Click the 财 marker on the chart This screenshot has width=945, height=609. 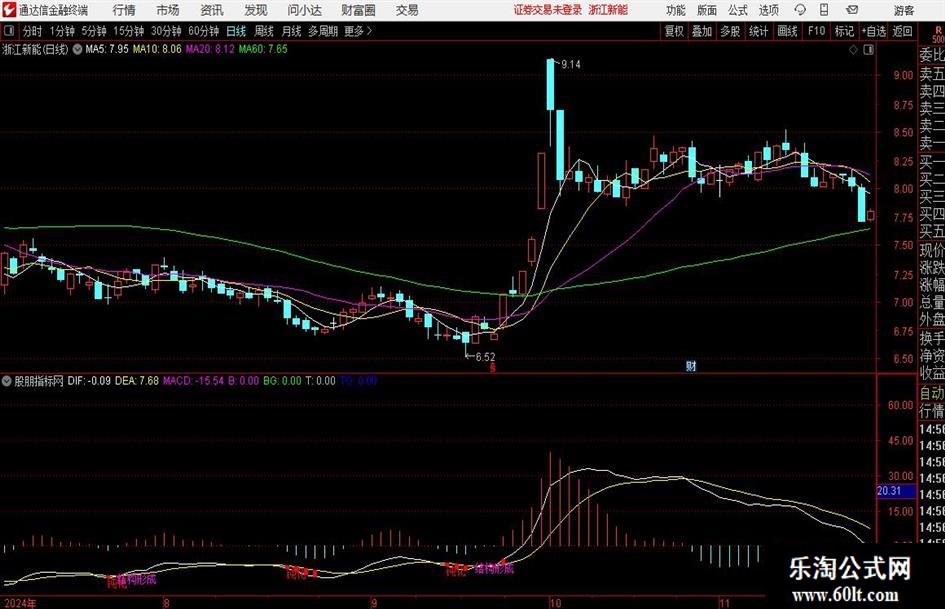pos(691,366)
